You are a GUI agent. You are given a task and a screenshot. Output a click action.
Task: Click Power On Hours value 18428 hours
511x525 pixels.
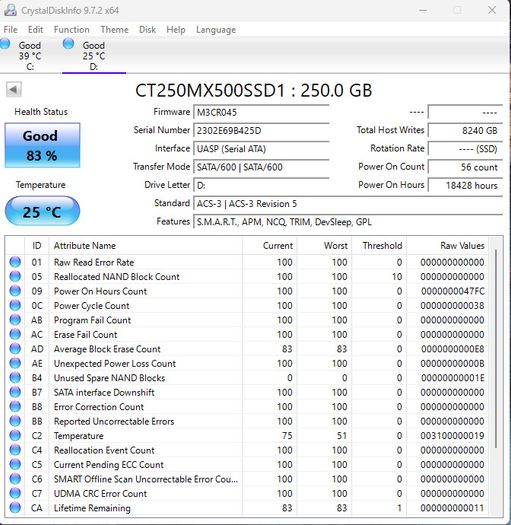click(465, 185)
